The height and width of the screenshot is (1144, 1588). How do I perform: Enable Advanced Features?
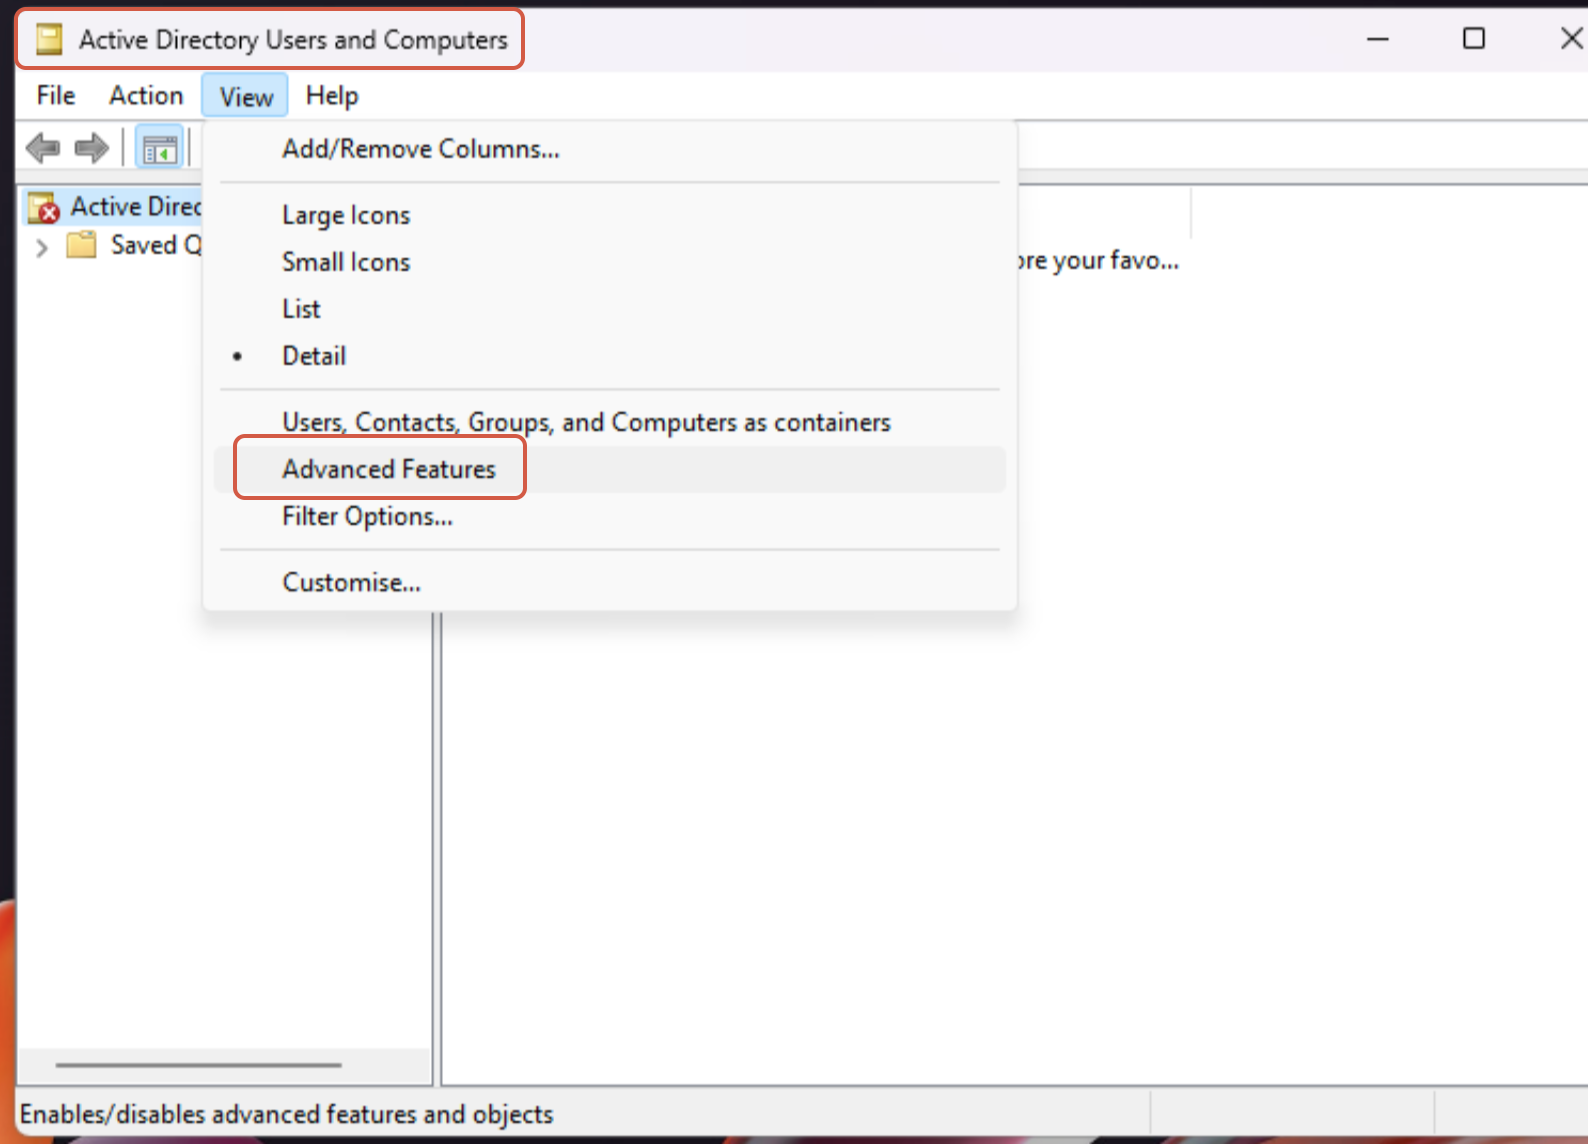(x=610, y=469)
